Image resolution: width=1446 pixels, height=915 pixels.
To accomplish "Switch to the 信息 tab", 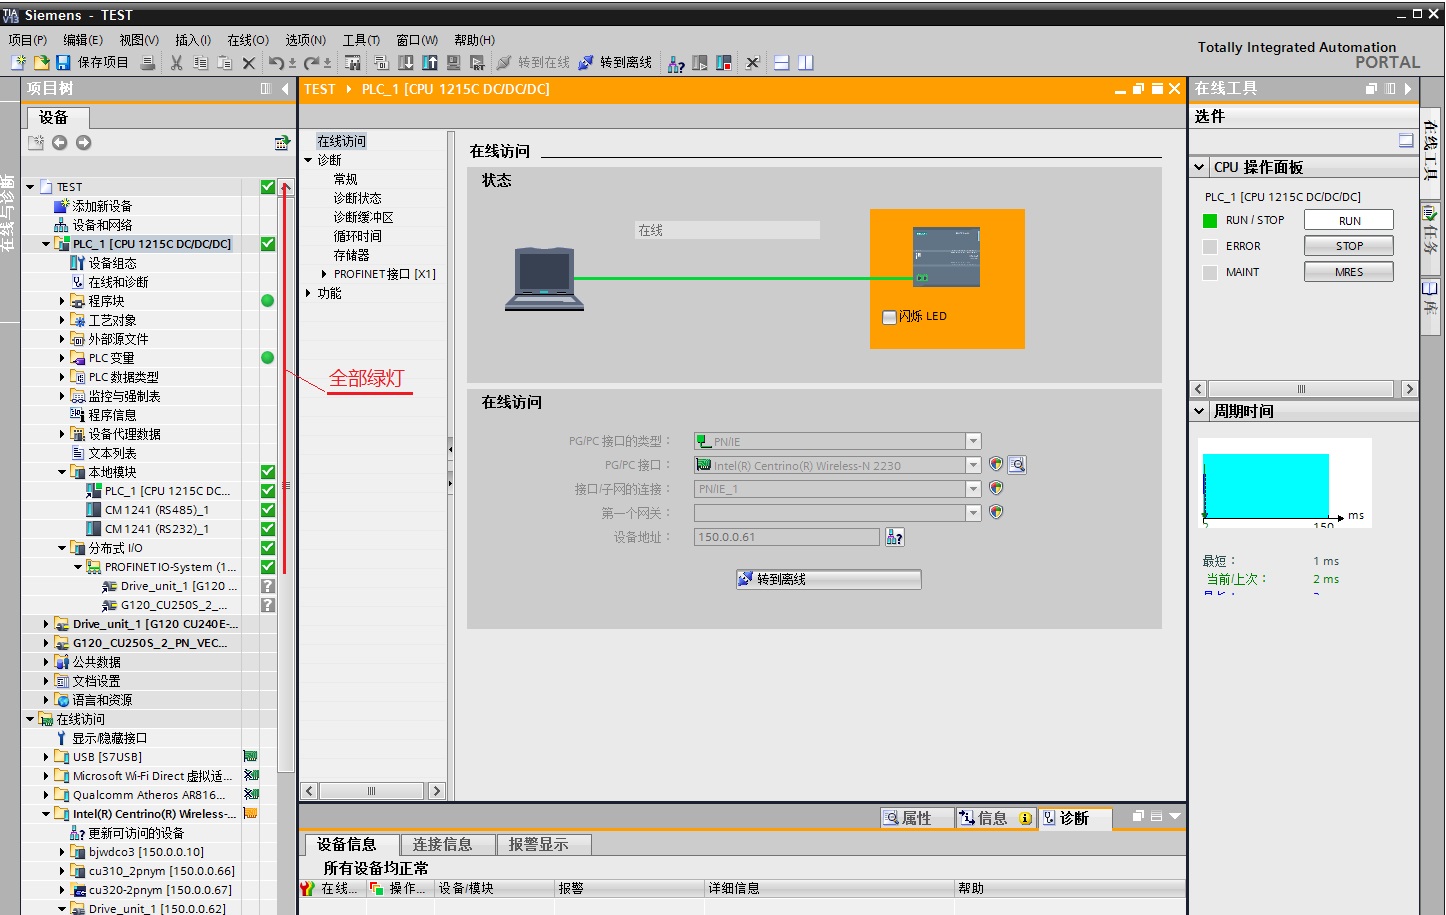I will (995, 818).
